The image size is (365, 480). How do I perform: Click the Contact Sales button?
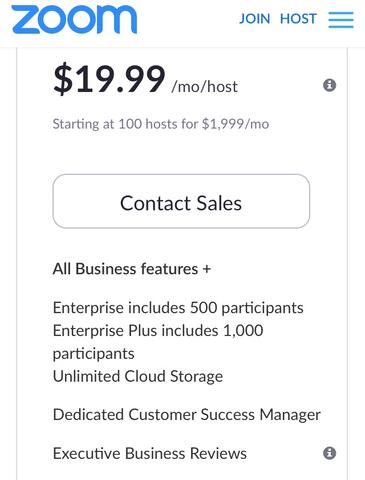(x=181, y=201)
